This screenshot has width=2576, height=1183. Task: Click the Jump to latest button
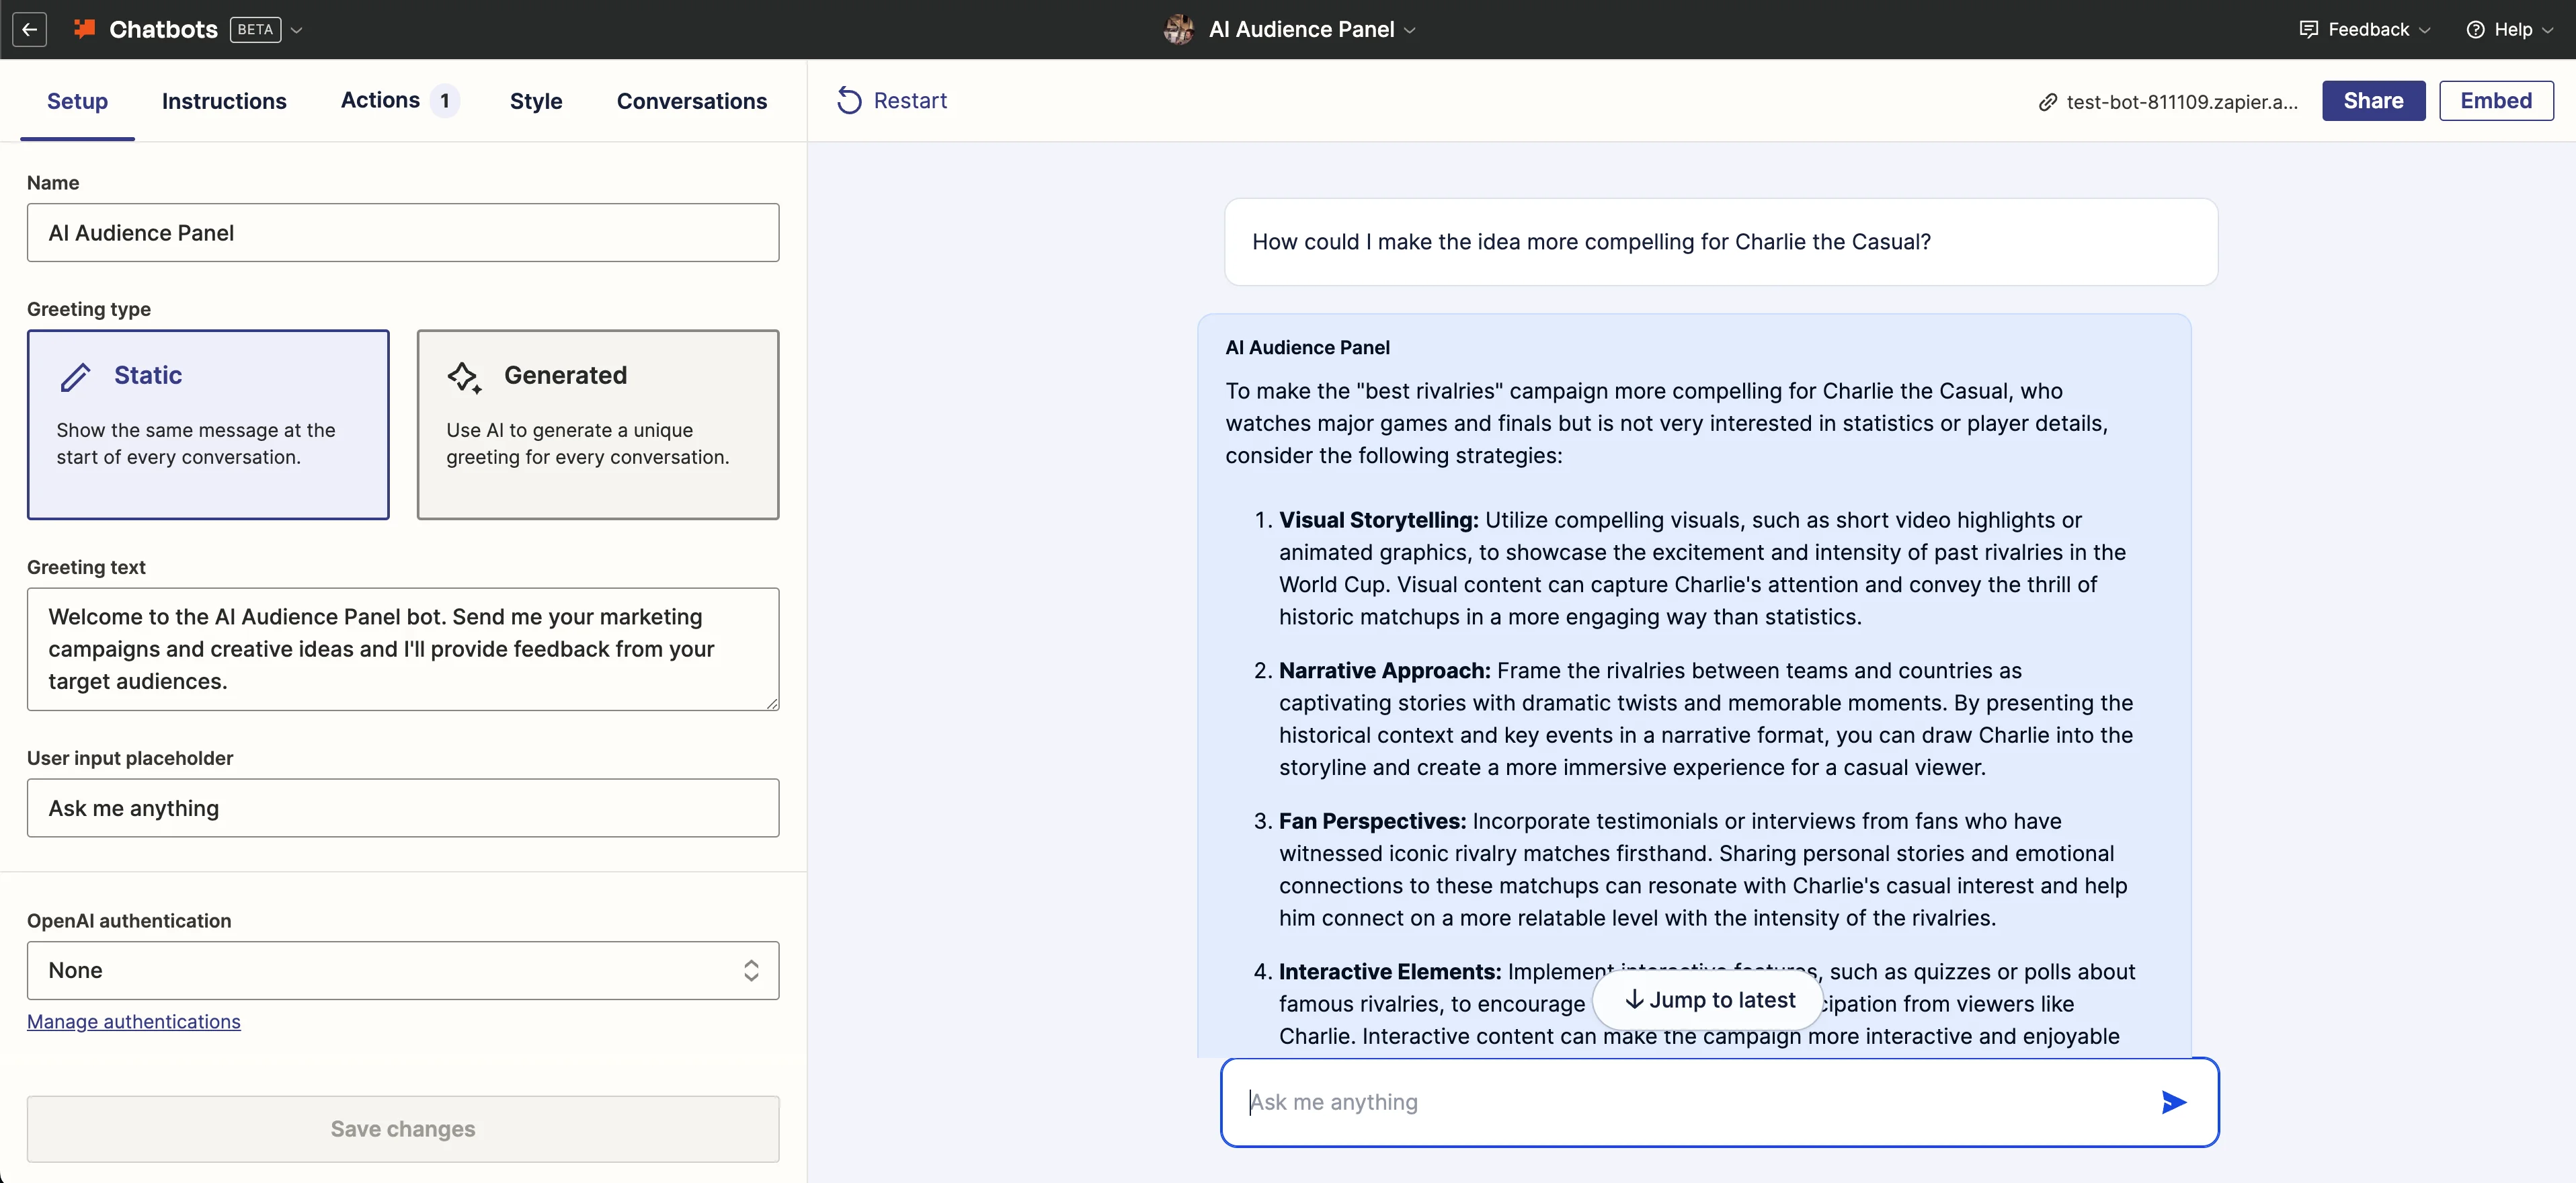1709,1000
